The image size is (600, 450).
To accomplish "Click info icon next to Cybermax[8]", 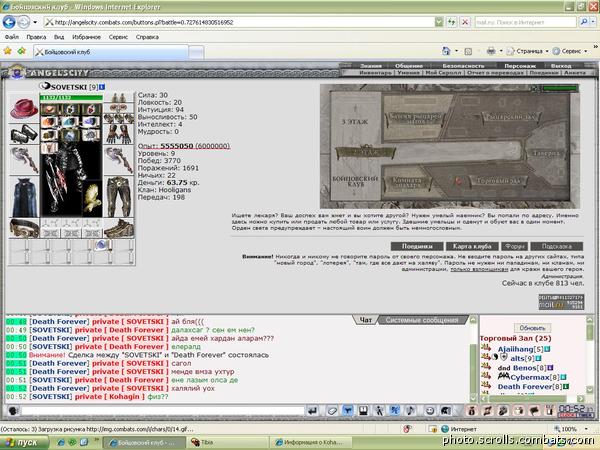I will coord(563,377).
